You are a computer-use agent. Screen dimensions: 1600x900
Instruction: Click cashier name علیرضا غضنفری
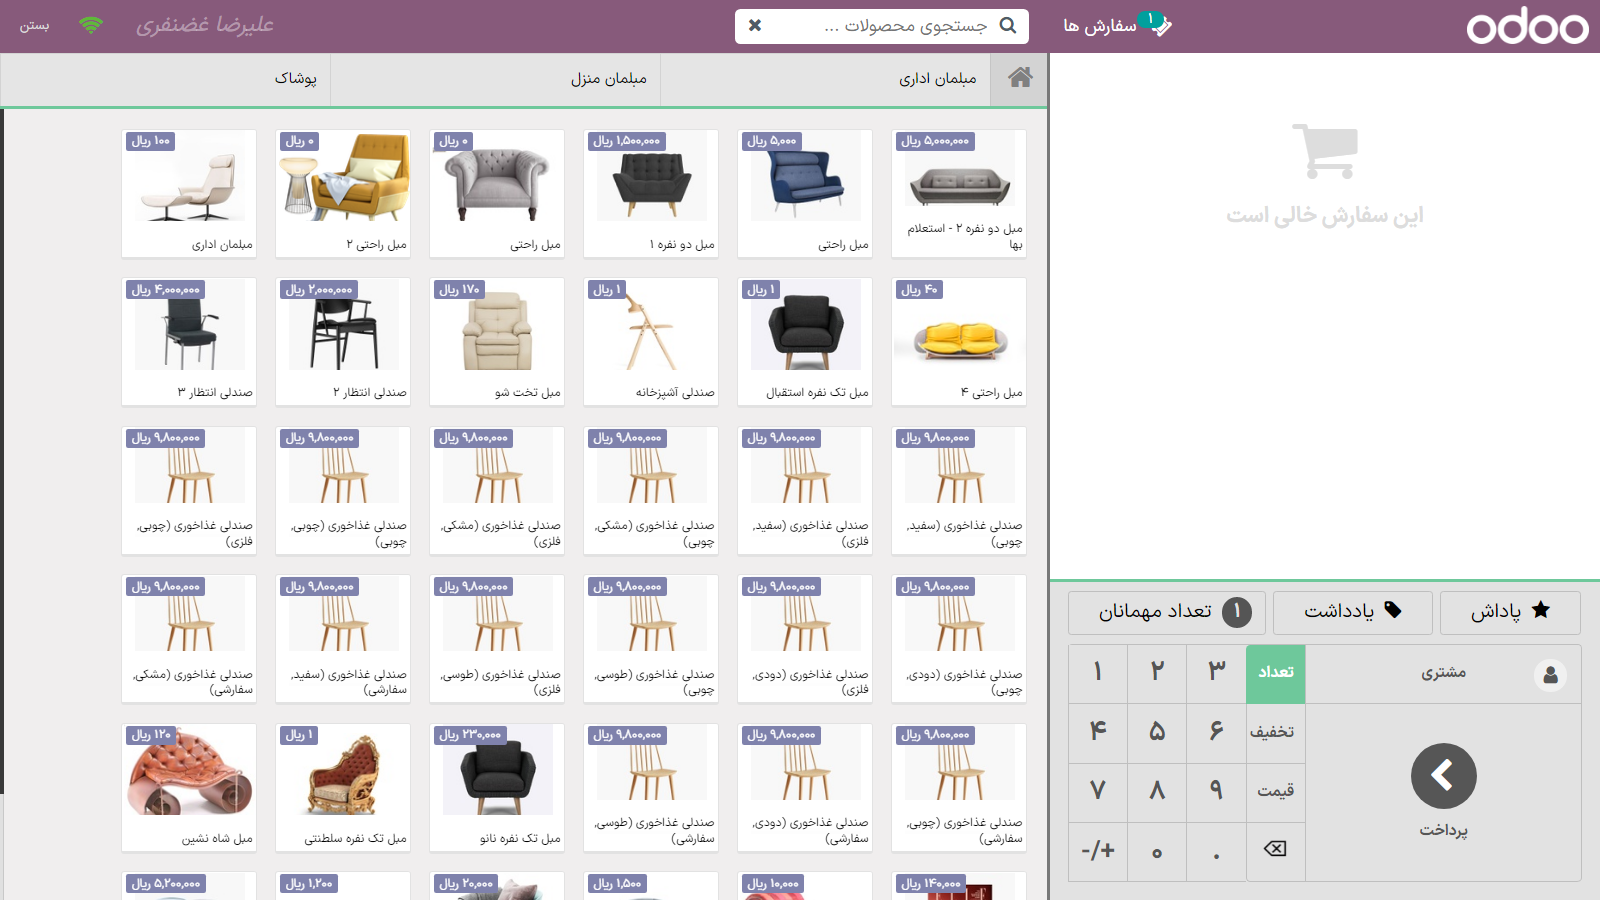pos(205,25)
